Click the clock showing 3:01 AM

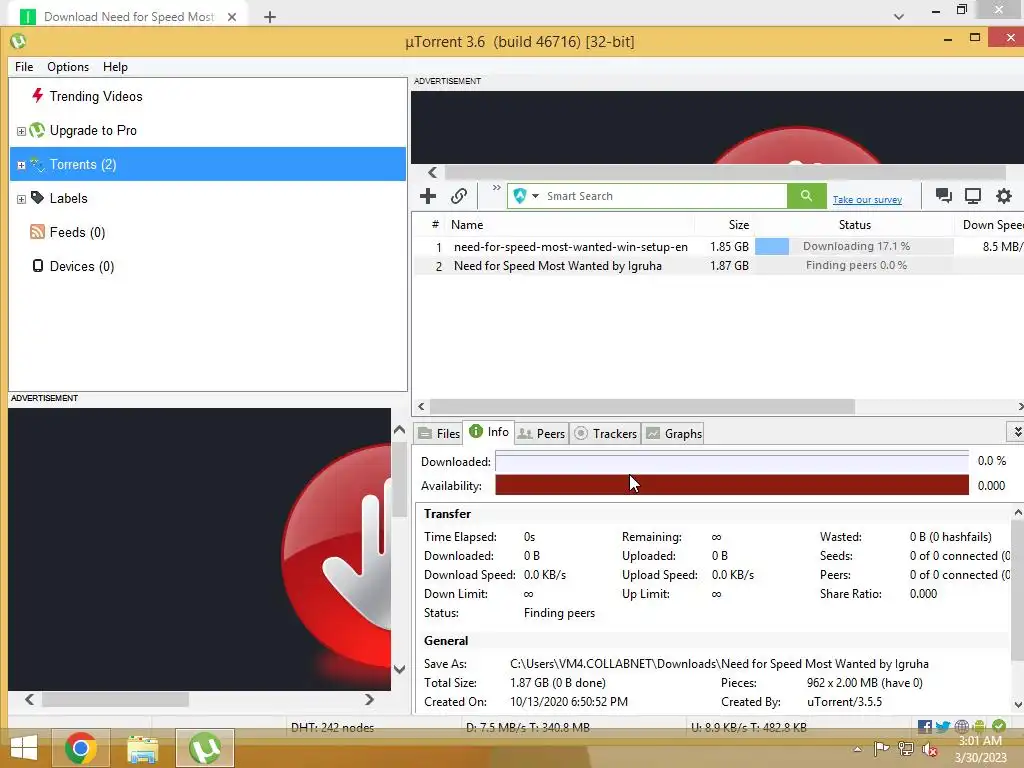980,741
